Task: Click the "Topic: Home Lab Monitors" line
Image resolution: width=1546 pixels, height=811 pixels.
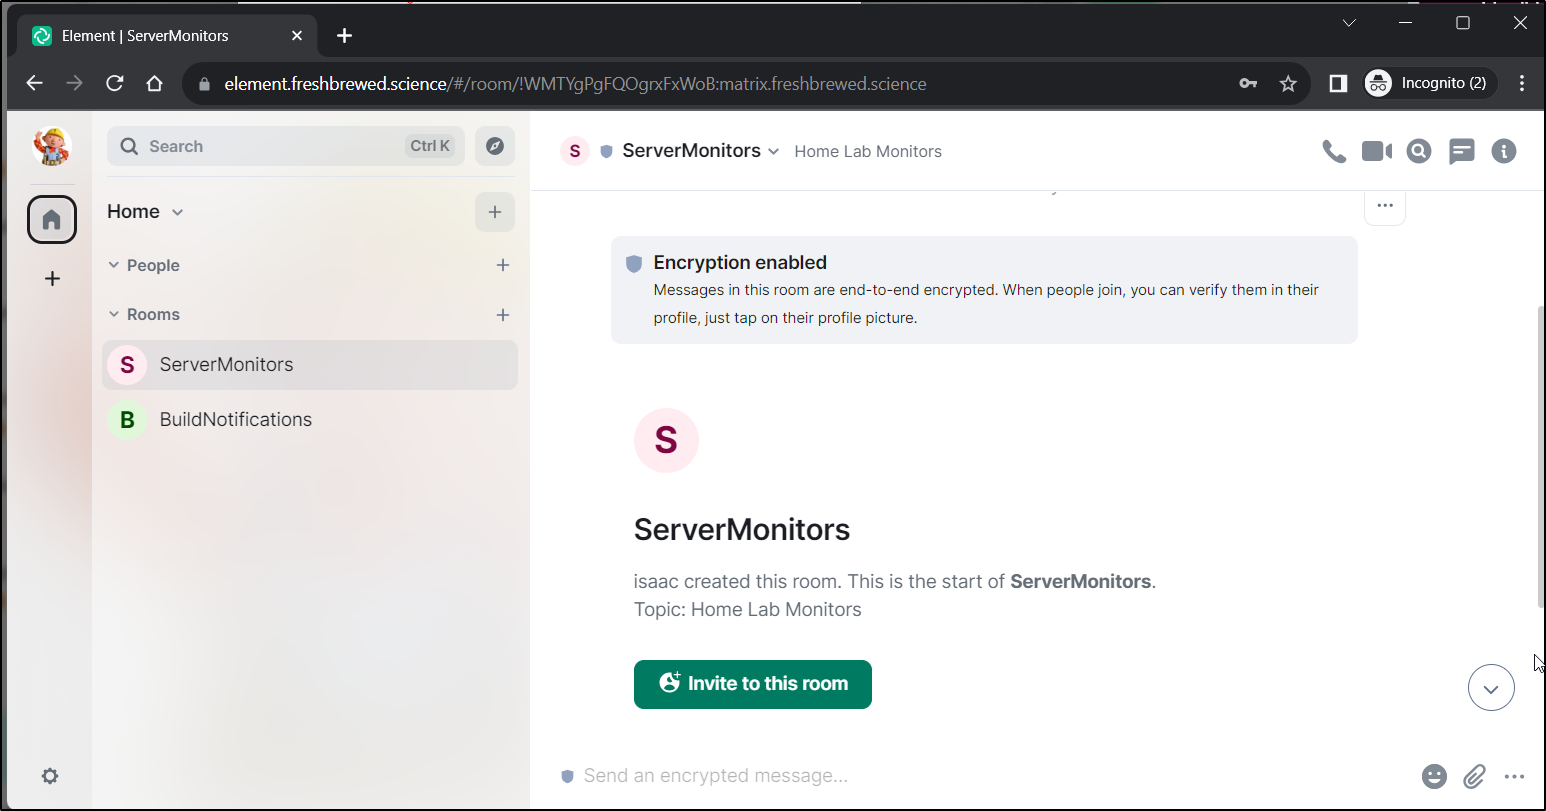Action: click(x=748, y=610)
